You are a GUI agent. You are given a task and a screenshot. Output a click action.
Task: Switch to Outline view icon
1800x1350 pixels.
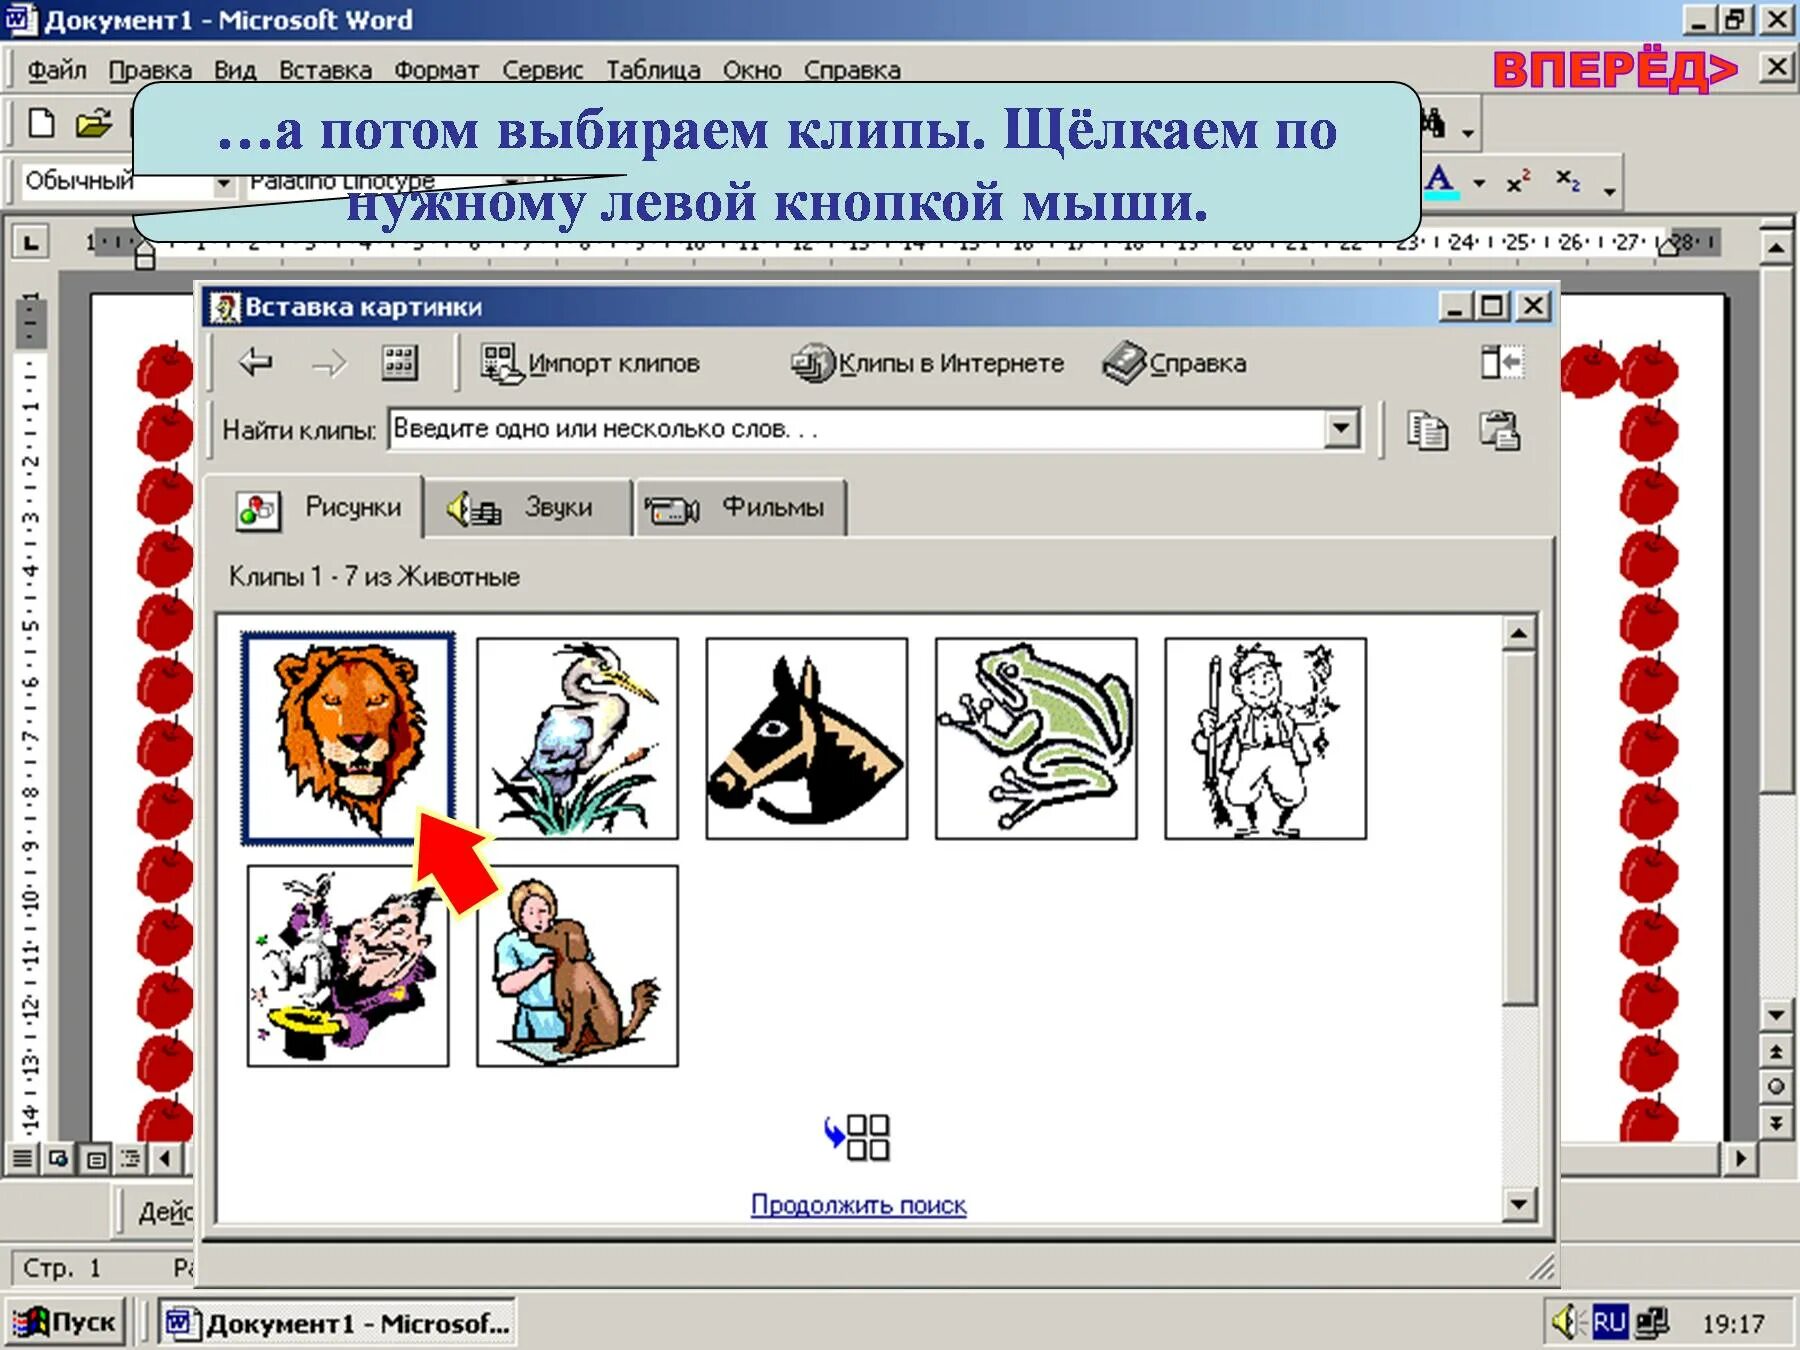(x=131, y=1159)
